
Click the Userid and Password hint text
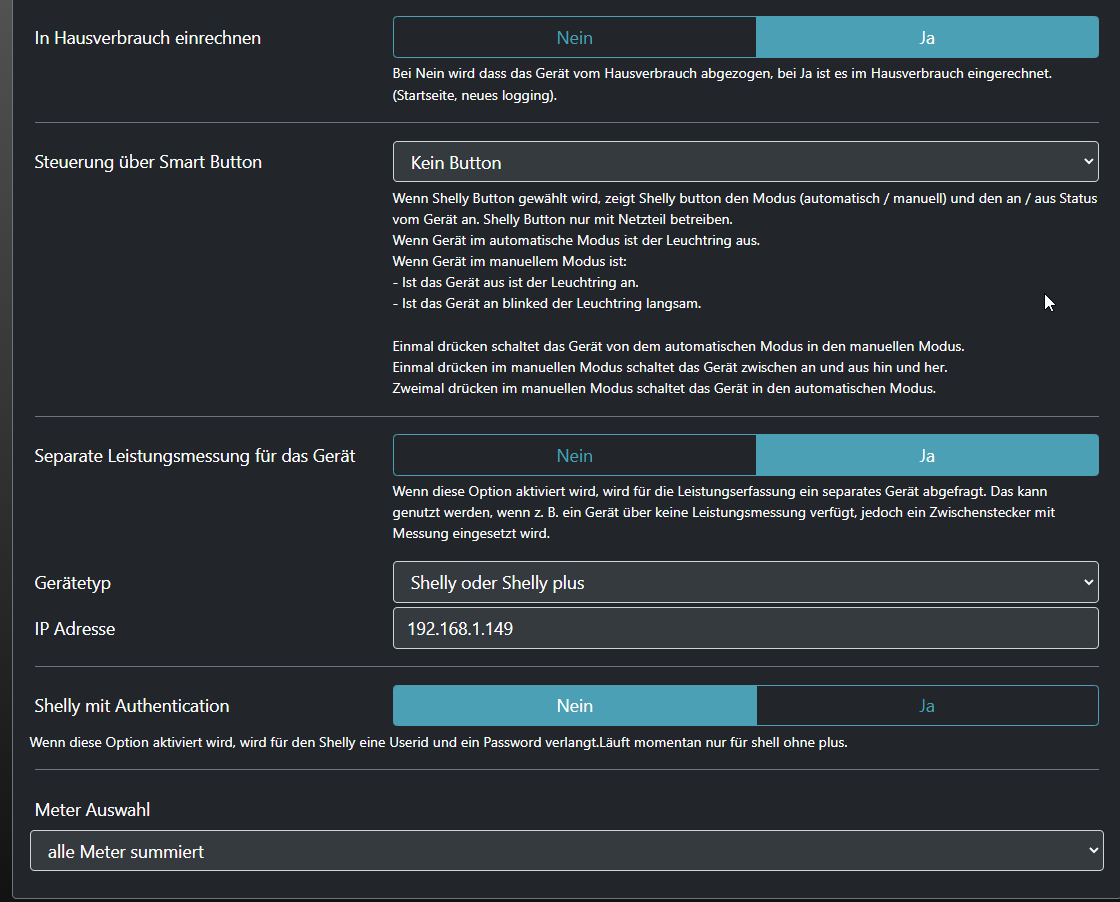438,743
